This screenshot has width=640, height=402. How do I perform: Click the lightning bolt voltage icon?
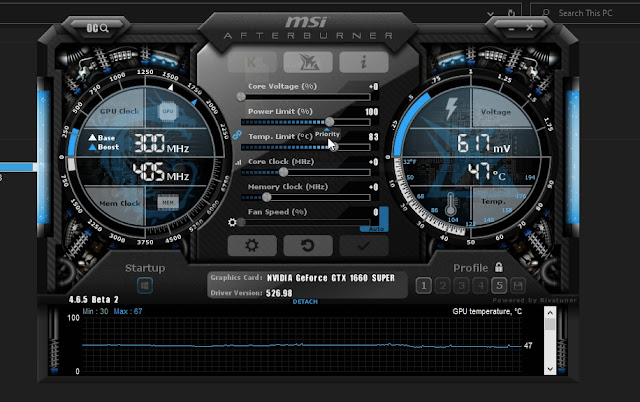coord(451,108)
